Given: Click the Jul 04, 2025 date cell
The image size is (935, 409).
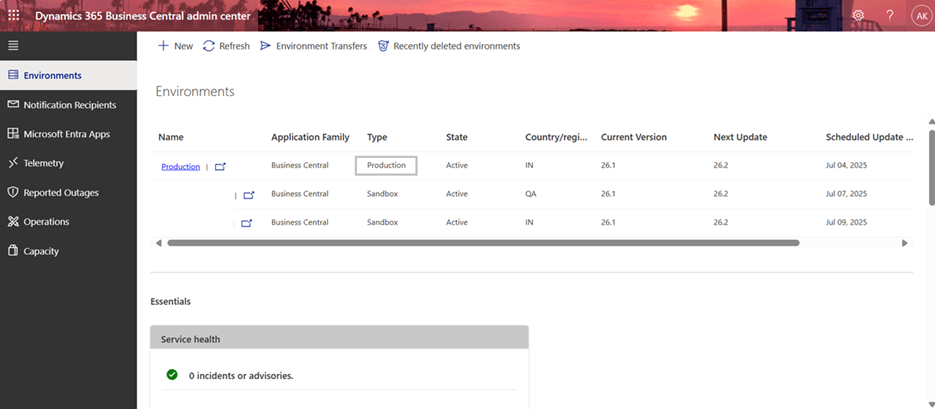Looking at the screenshot, I should [846, 165].
